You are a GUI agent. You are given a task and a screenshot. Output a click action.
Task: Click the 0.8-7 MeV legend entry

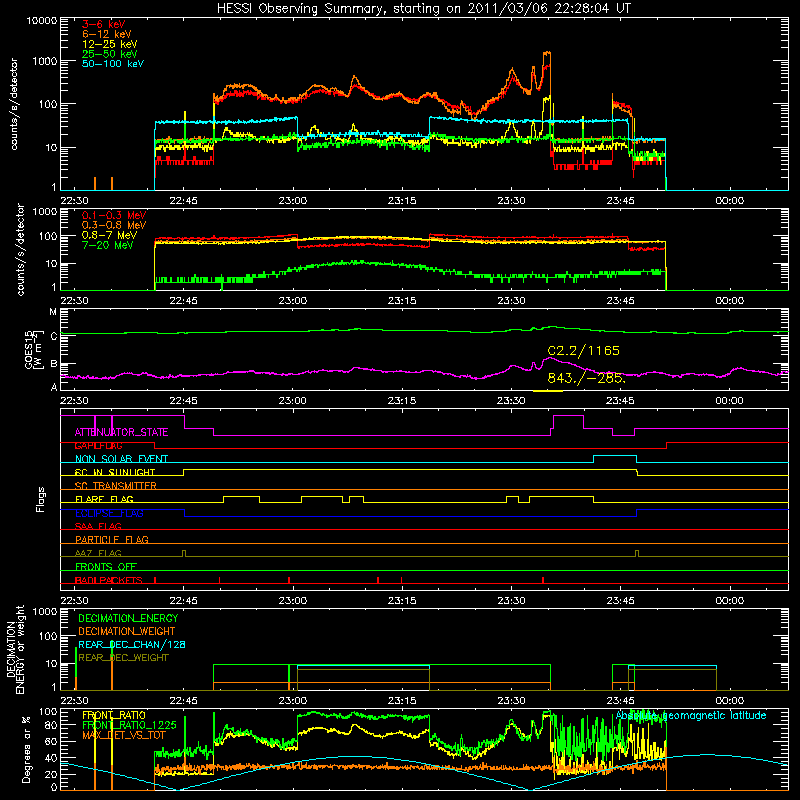[x=110, y=235]
